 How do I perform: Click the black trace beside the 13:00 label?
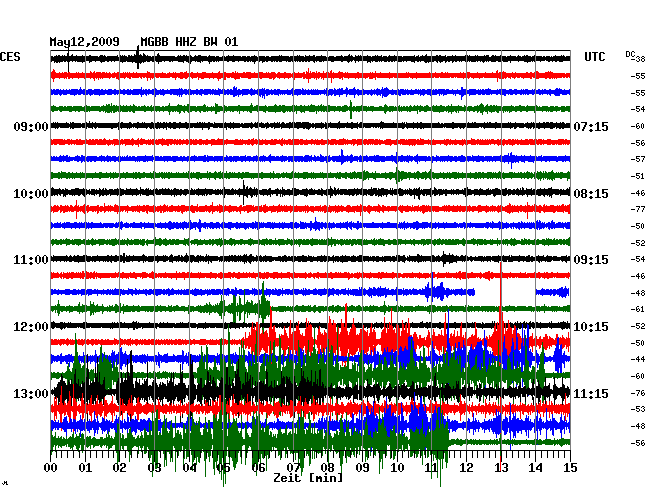(310, 391)
